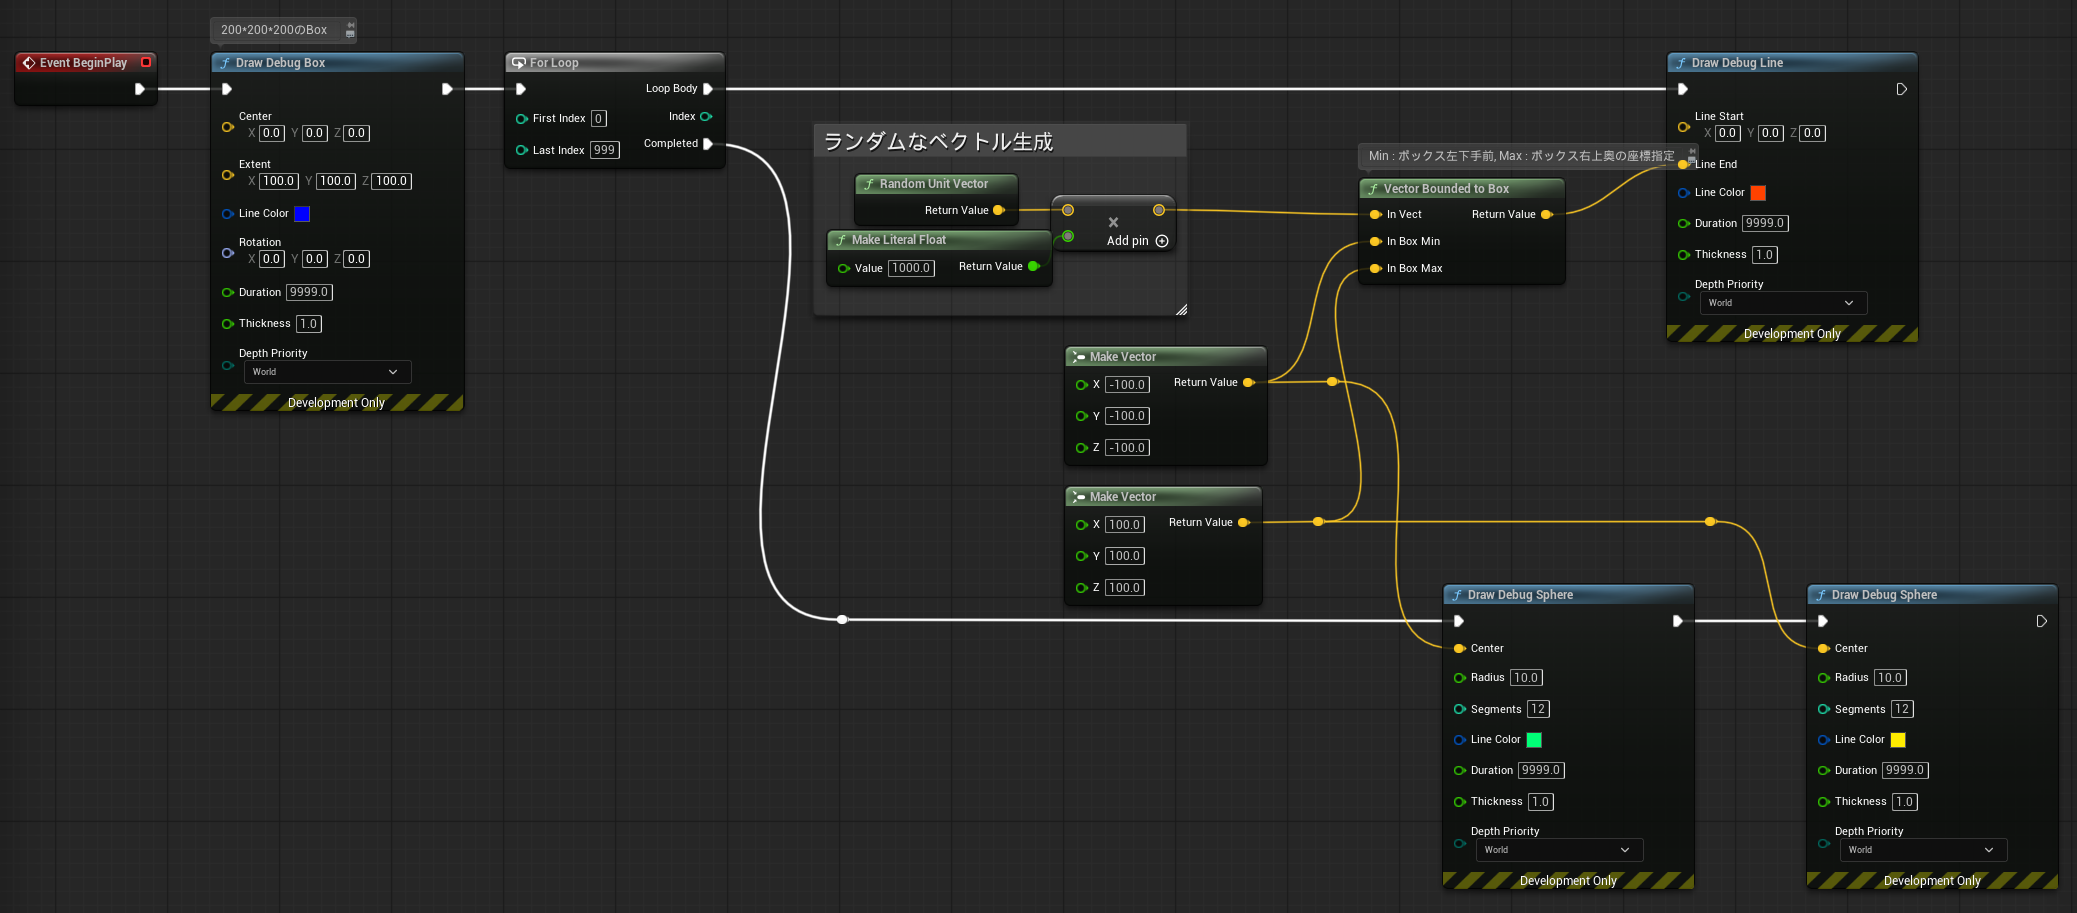Toggle the 200*200*200のBox comment bubble pin
This screenshot has width=2077, height=913.
[350, 24]
